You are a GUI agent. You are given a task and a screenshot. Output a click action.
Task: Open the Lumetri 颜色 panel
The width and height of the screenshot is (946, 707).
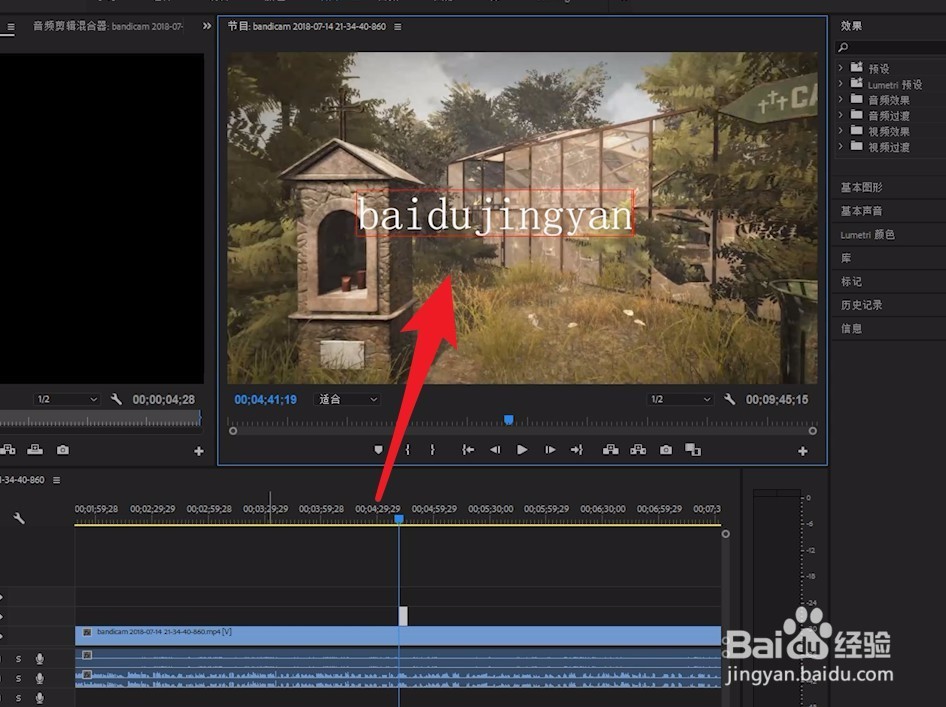(868, 235)
